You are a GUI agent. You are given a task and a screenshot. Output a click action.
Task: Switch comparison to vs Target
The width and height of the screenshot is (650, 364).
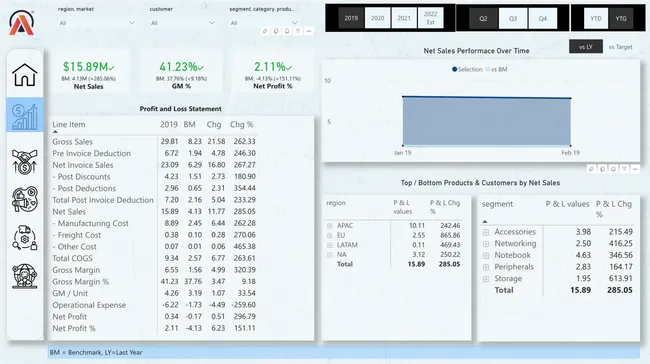(x=621, y=47)
